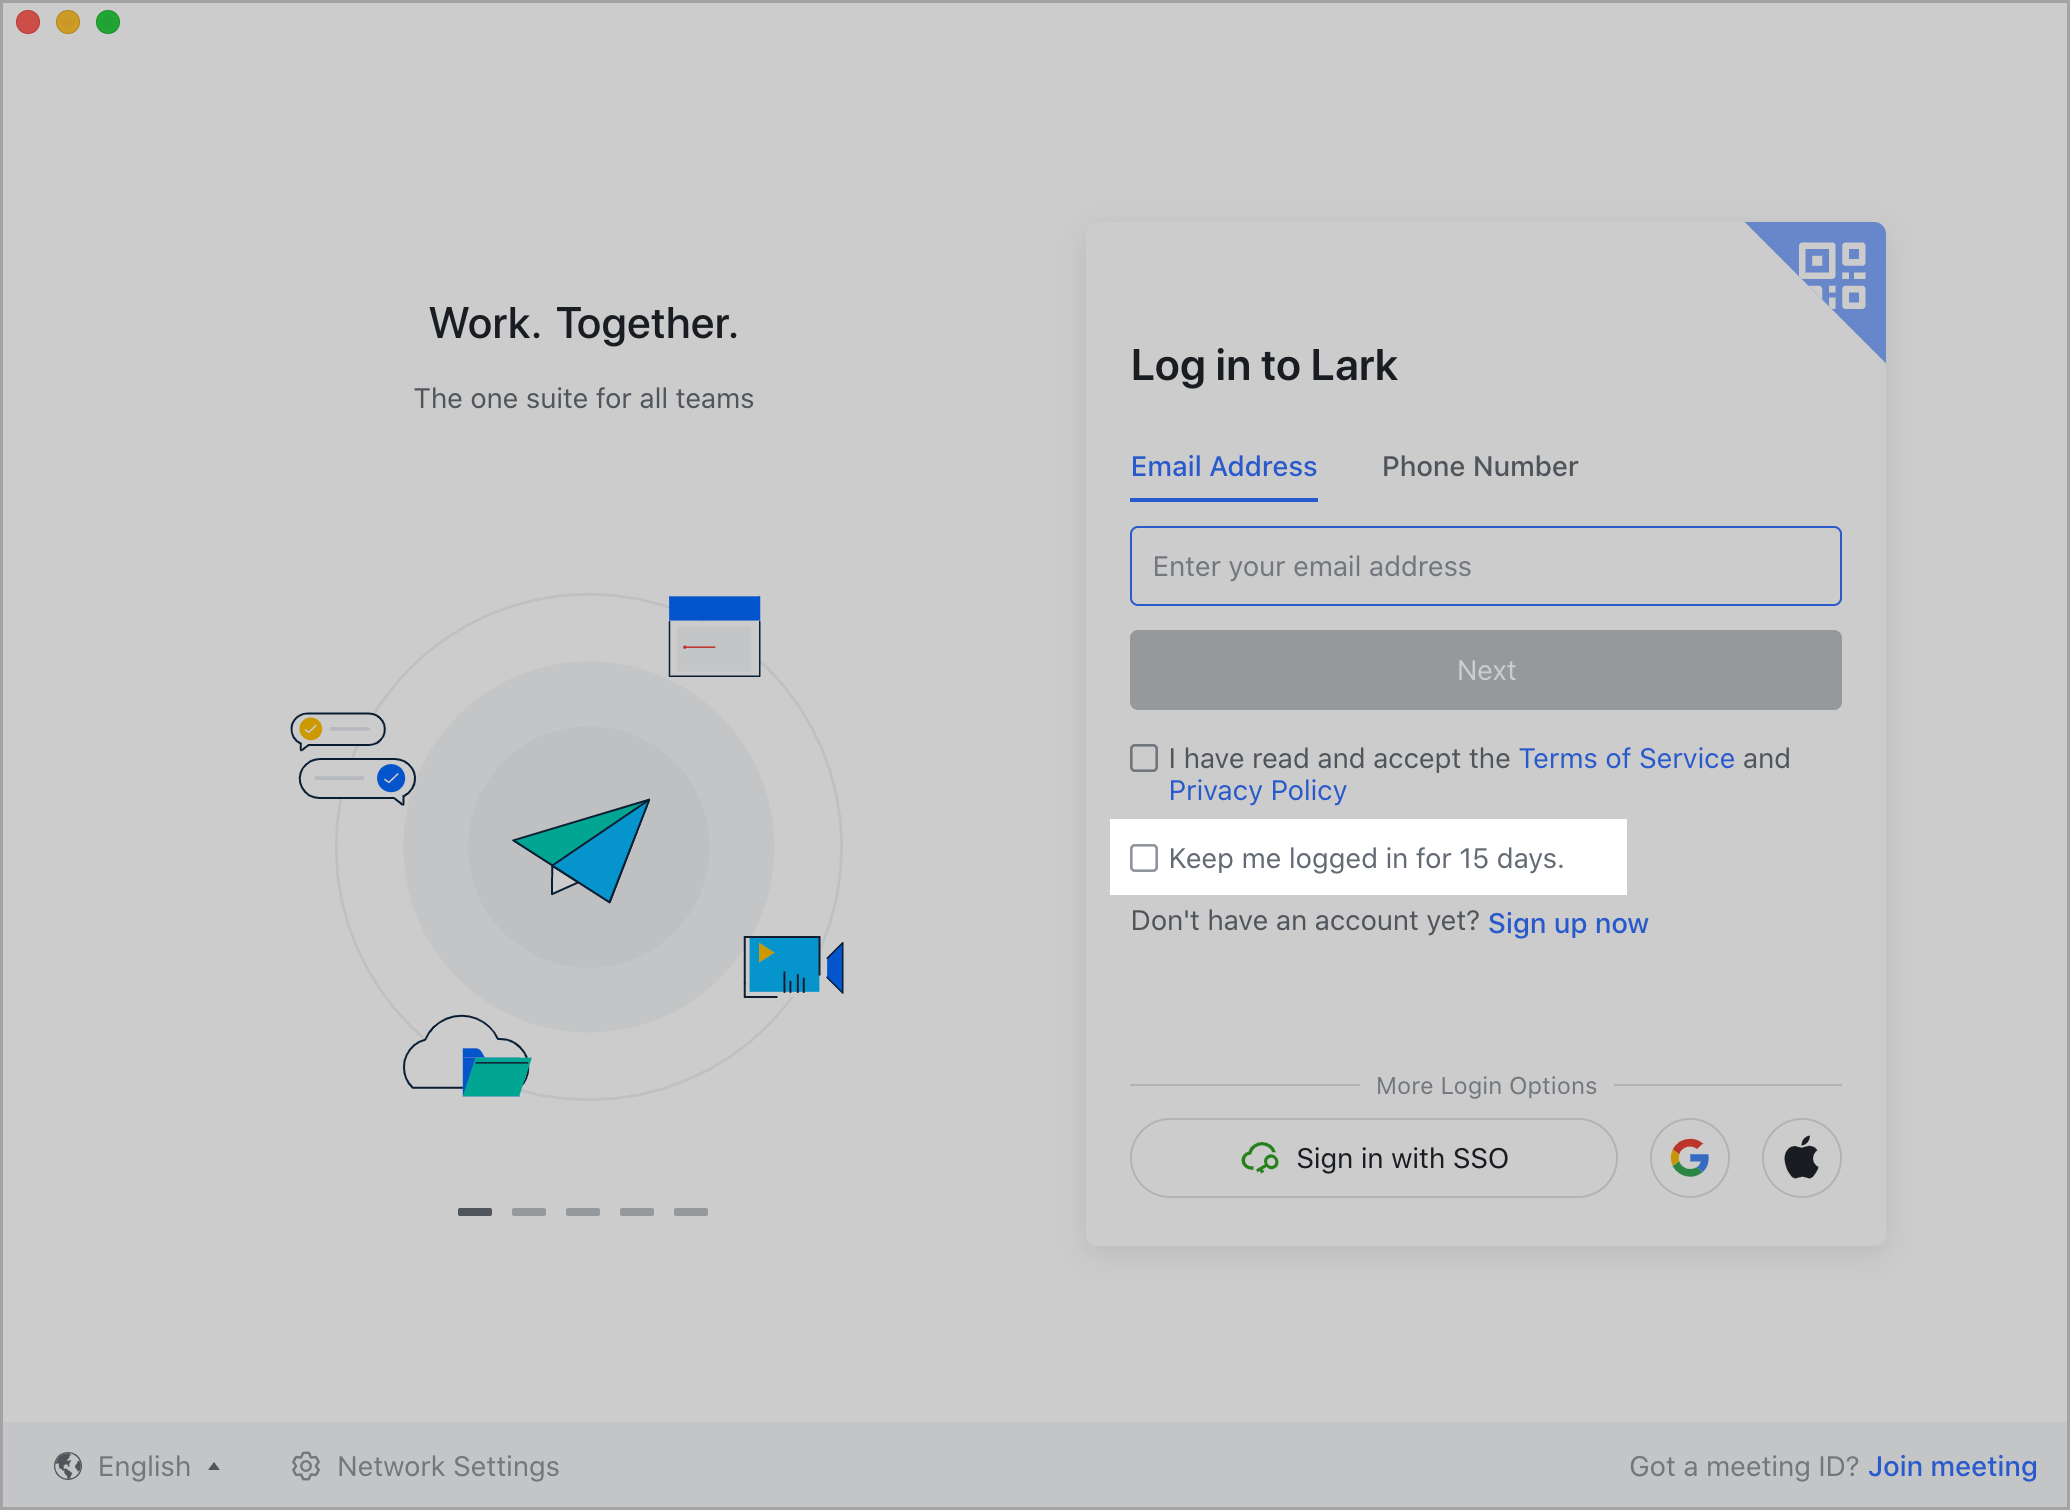Screen dimensions: 2070x1510
Task: Click the cloud folder illustration icon
Action: (467, 1056)
